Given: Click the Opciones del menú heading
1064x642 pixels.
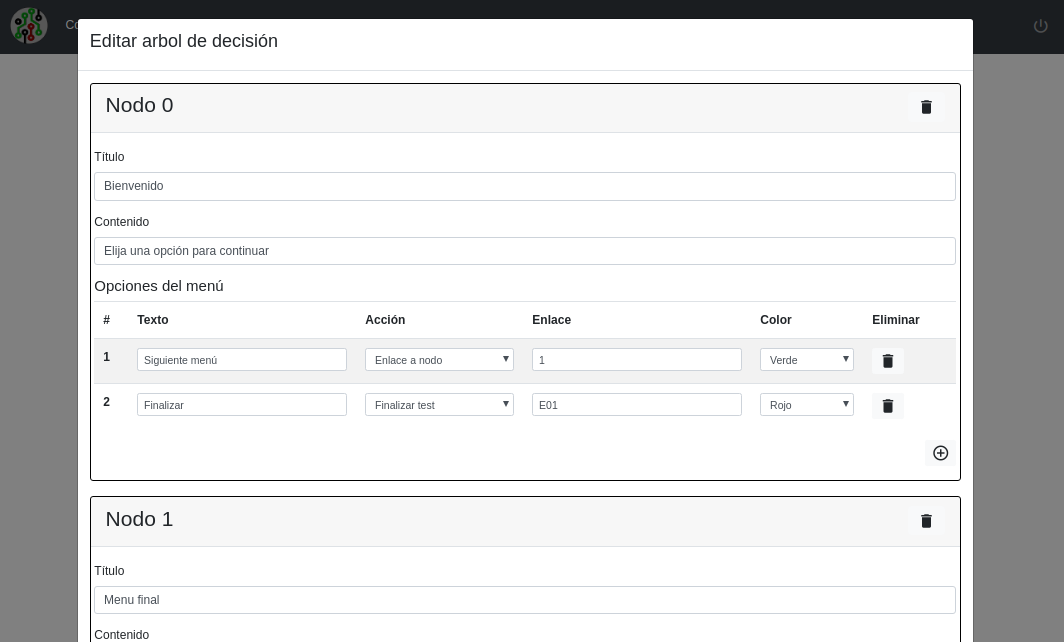Looking at the screenshot, I should [x=159, y=286].
